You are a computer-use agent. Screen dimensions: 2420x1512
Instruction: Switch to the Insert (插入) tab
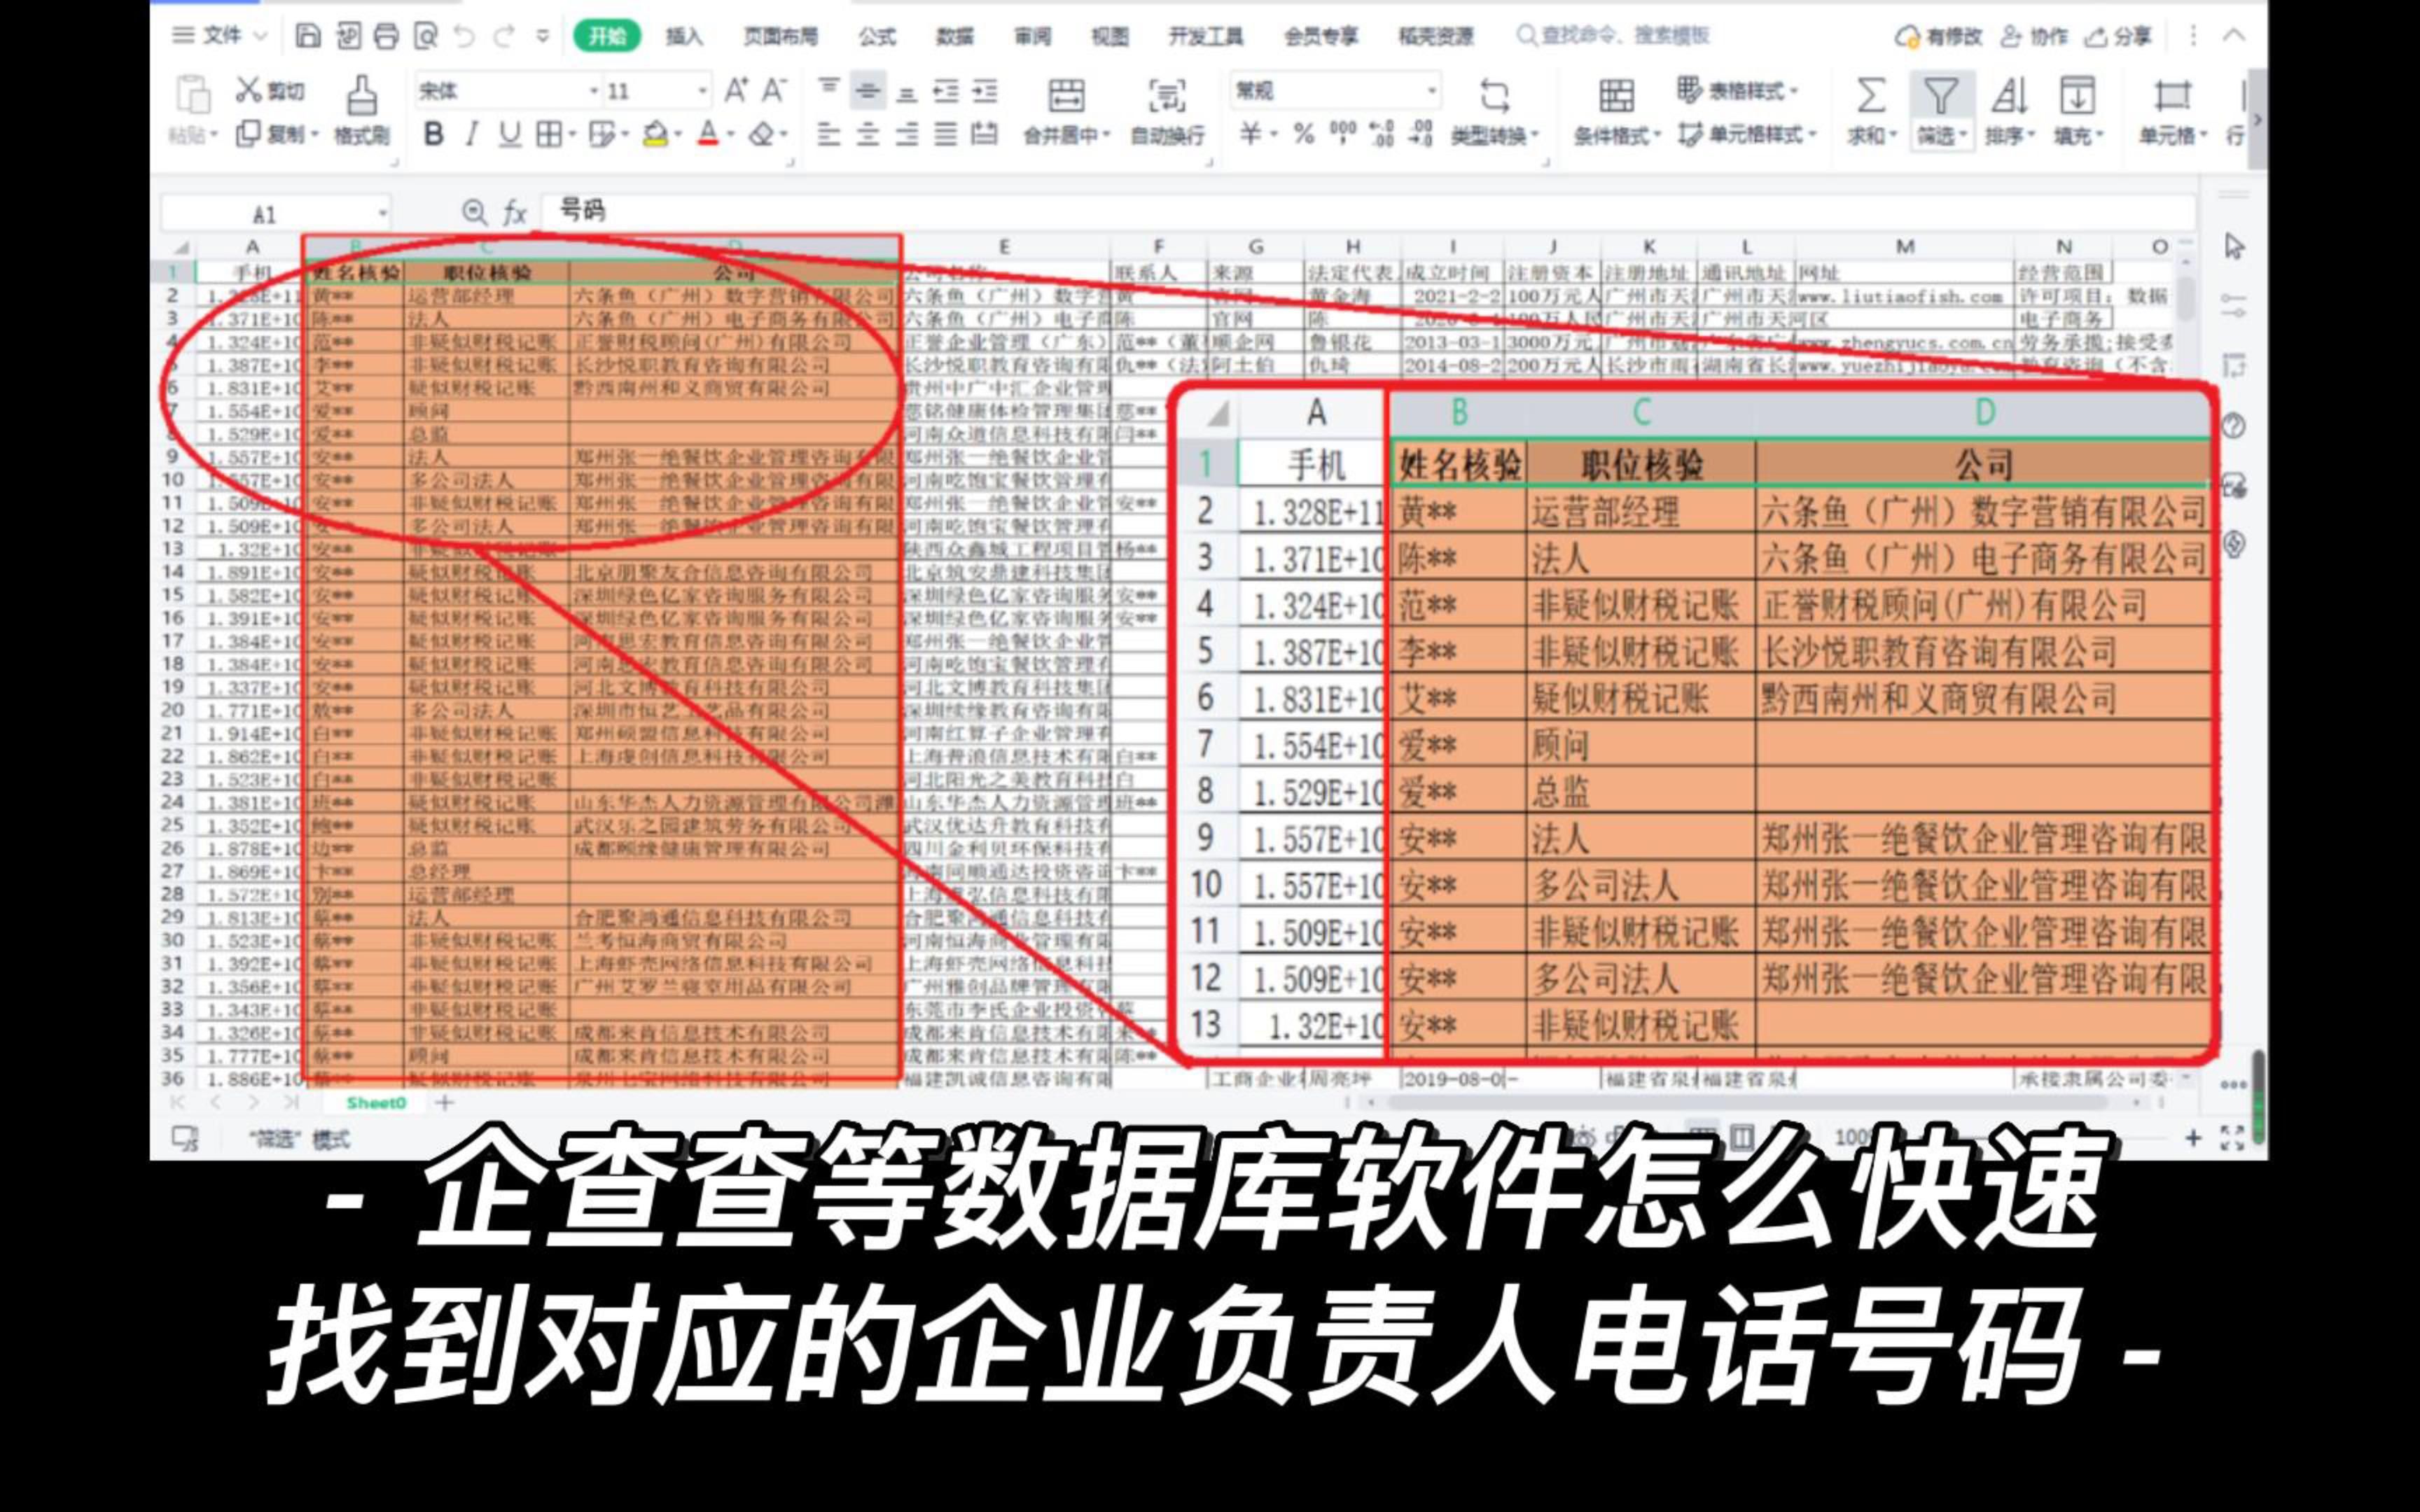pyautogui.click(x=684, y=37)
